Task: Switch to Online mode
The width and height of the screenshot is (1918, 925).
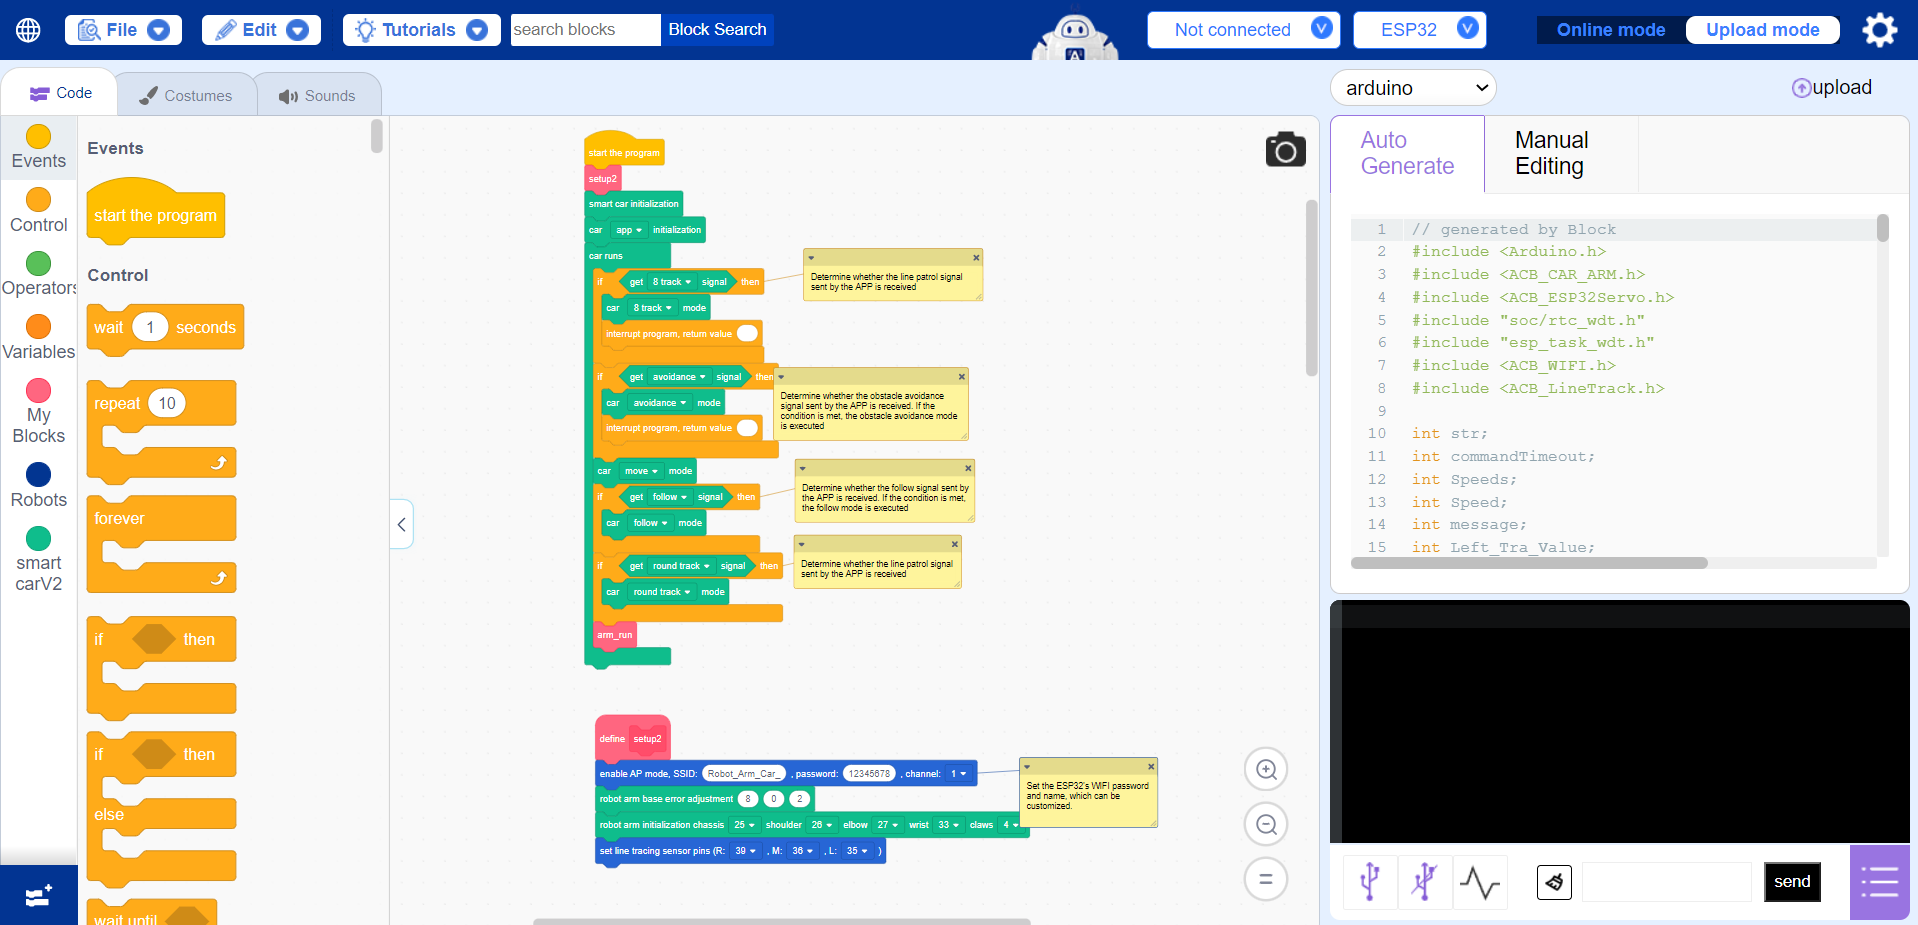Action: pyautogui.click(x=1610, y=30)
